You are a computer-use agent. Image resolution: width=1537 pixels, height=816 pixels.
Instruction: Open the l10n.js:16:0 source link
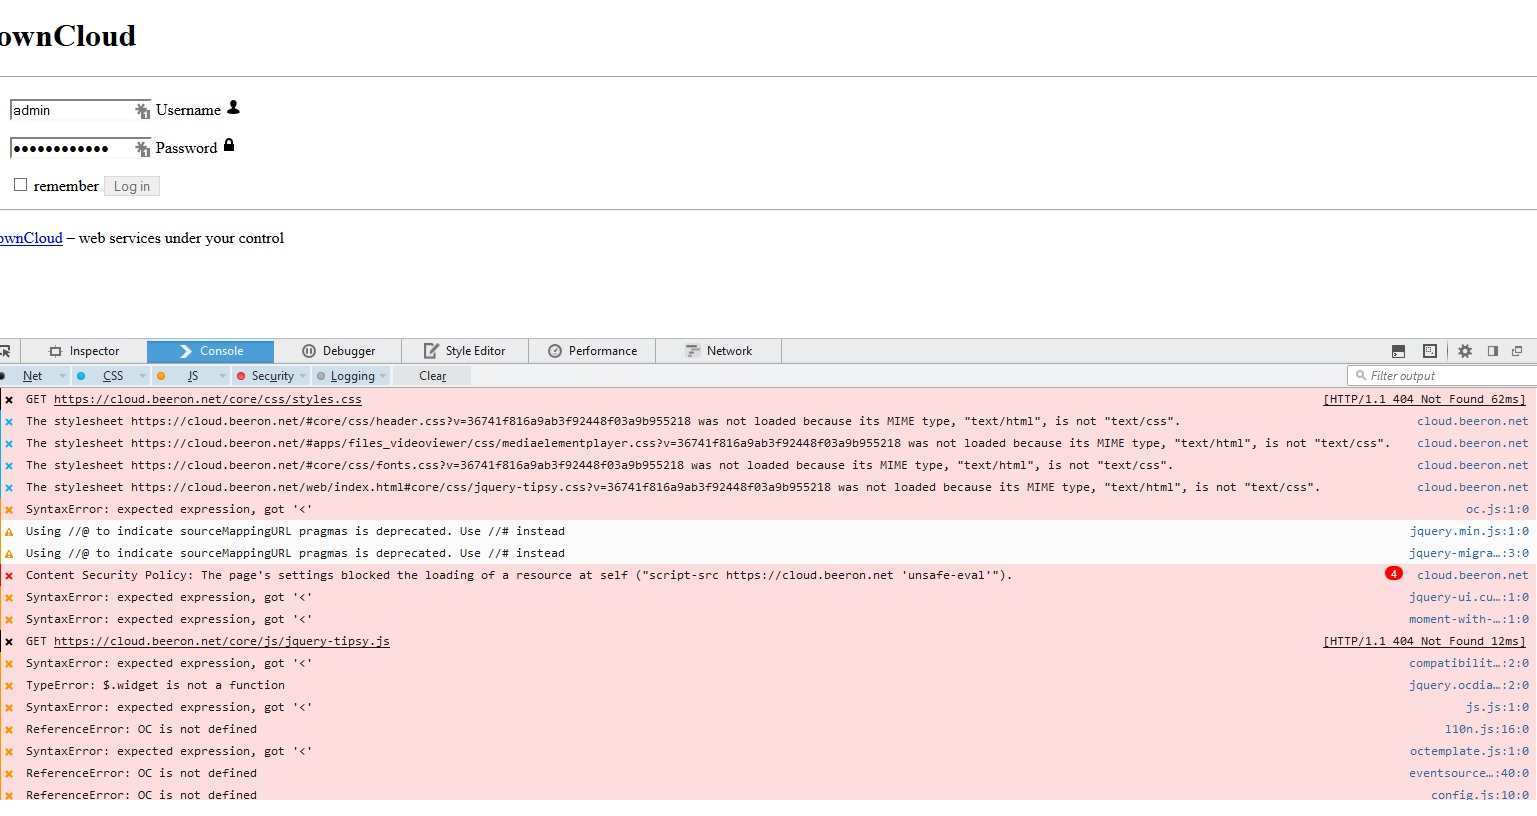pyautogui.click(x=1487, y=729)
